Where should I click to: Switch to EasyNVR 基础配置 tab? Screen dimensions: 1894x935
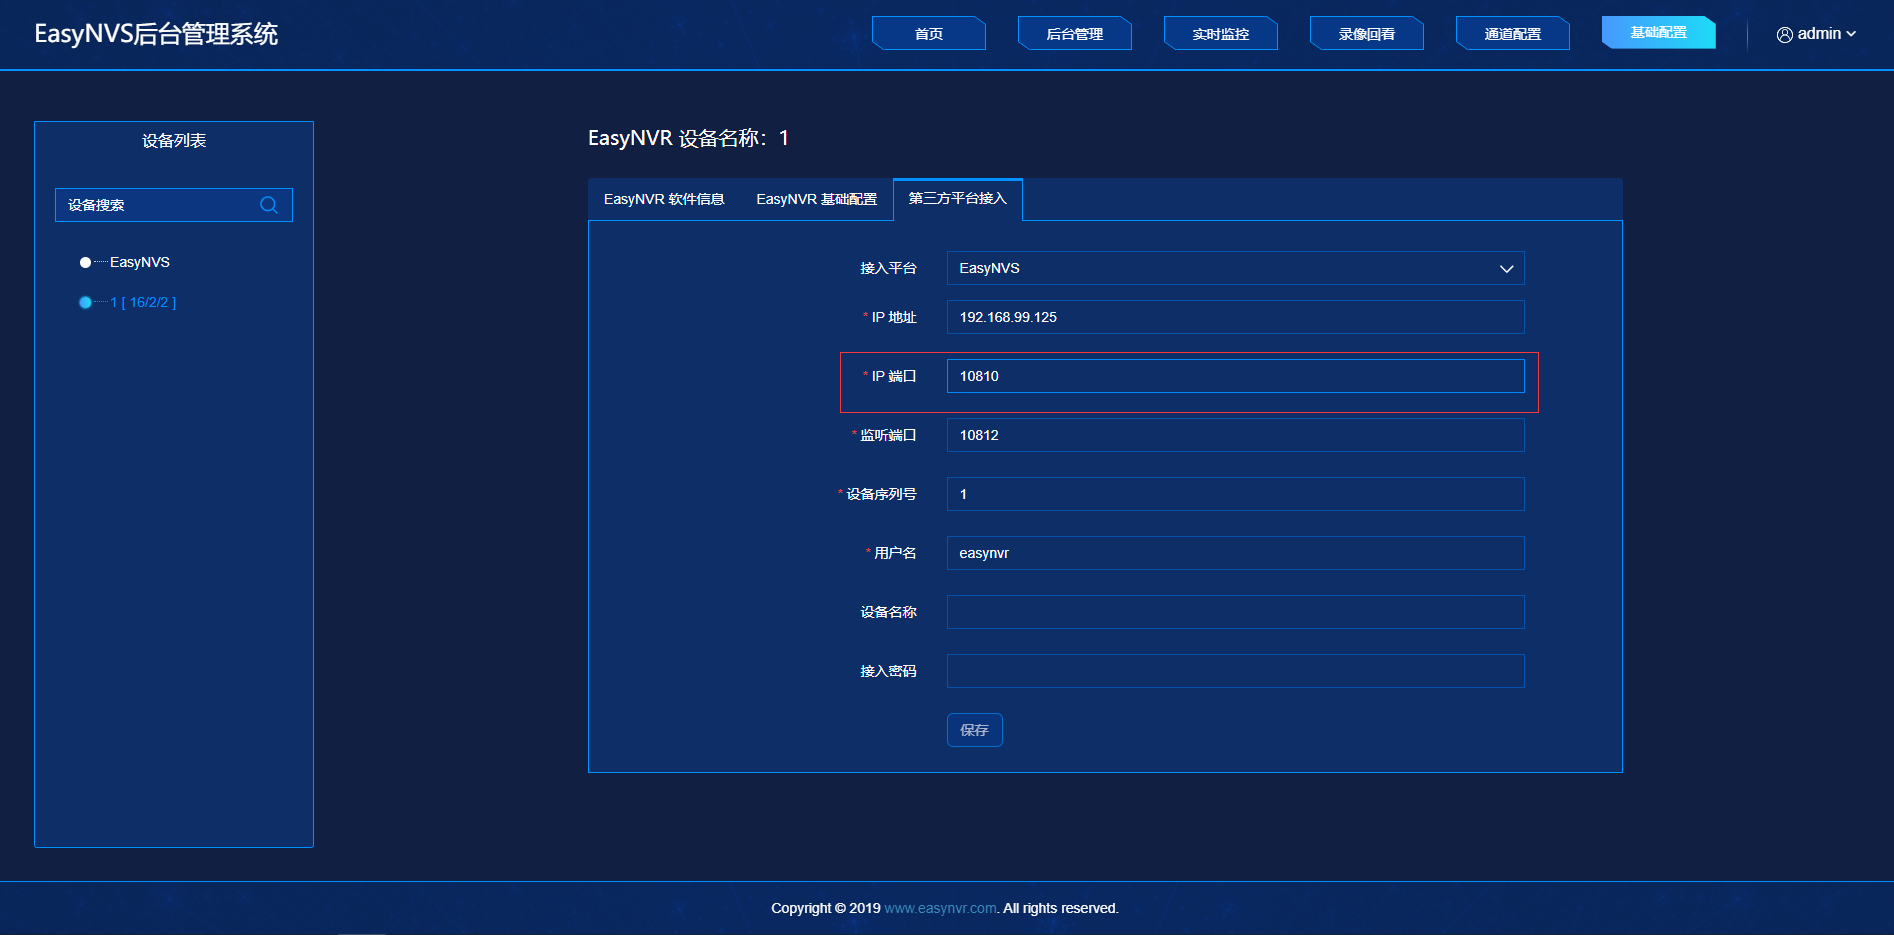(x=816, y=199)
